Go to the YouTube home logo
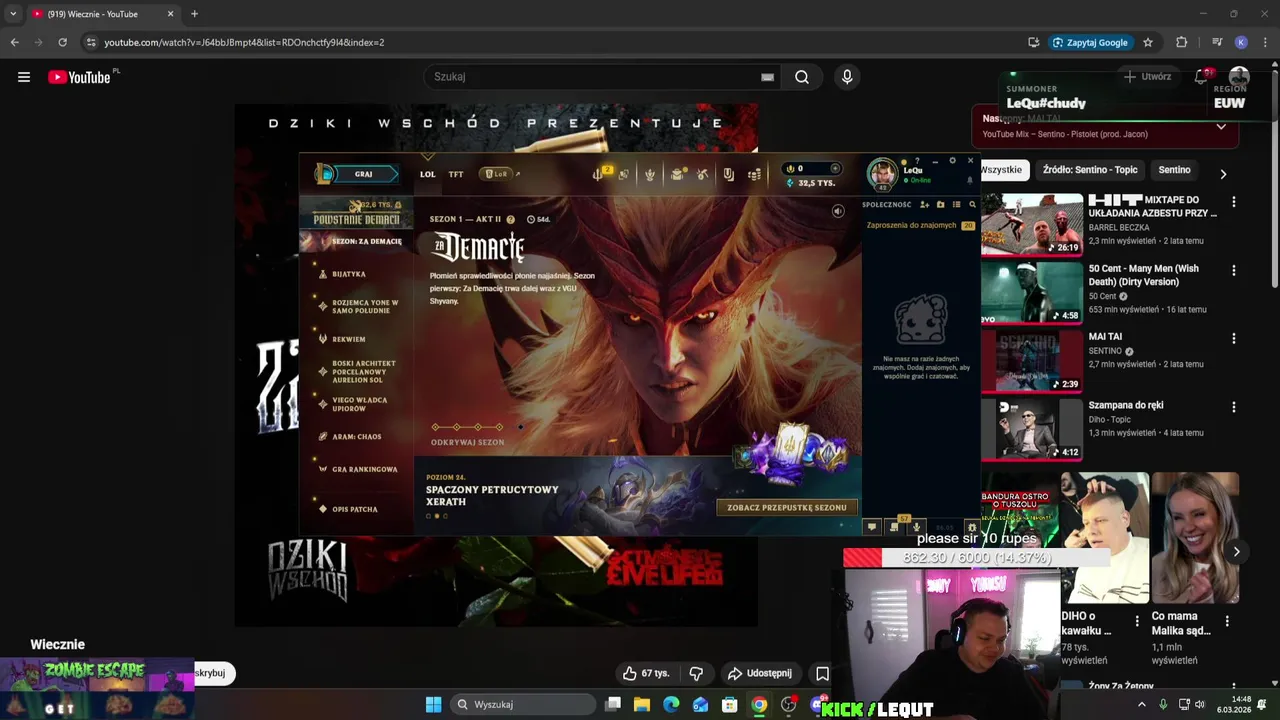The height and width of the screenshot is (720, 1280). click(79, 77)
